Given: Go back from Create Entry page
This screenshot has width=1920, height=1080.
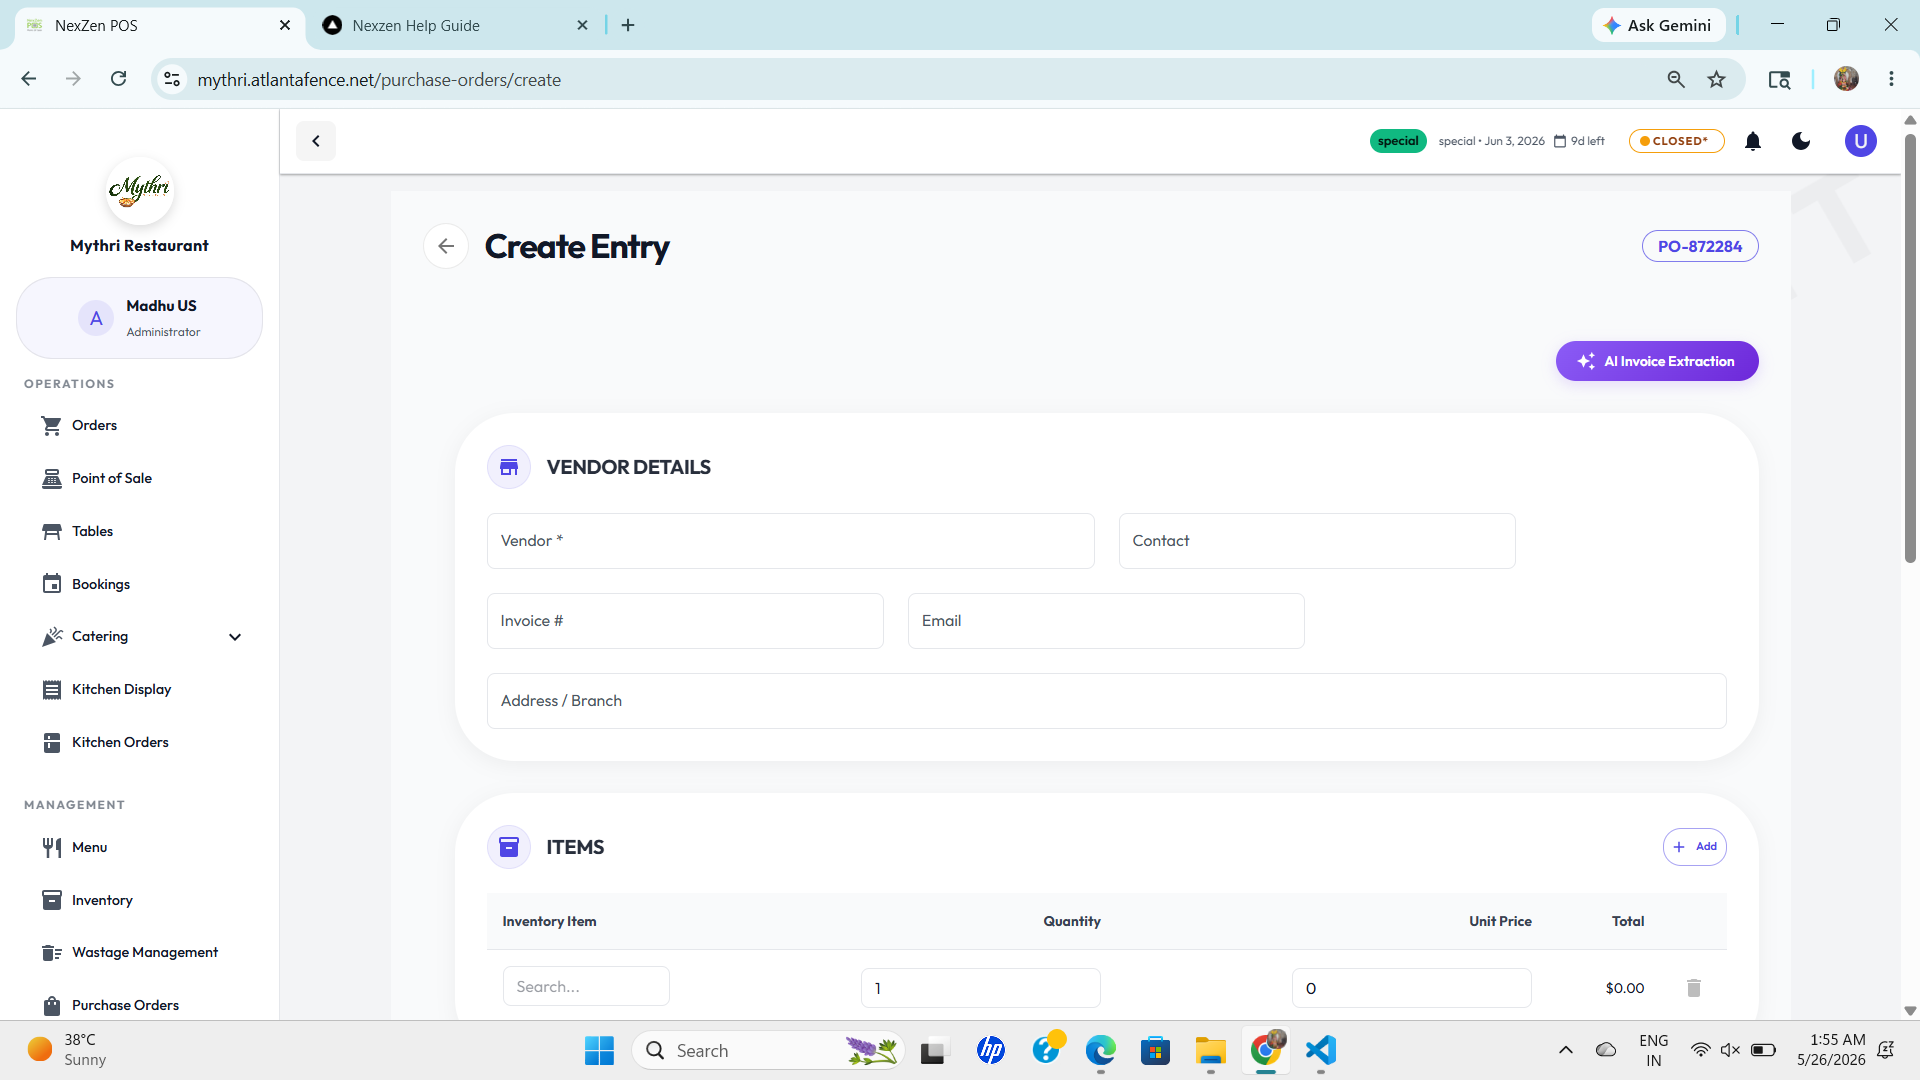Looking at the screenshot, I should [446, 246].
